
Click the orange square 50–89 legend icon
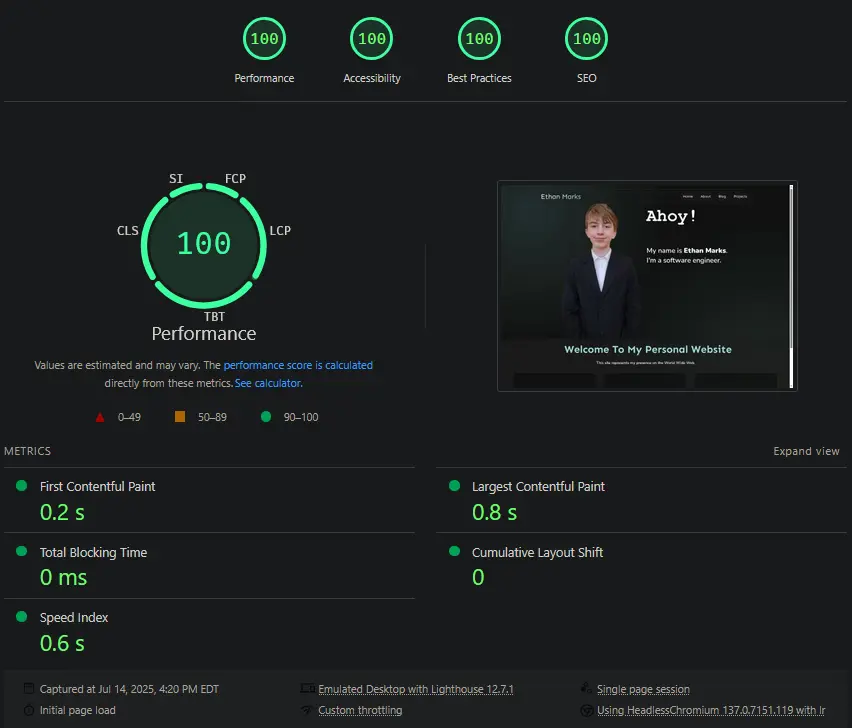pyautogui.click(x=180, y=417)
